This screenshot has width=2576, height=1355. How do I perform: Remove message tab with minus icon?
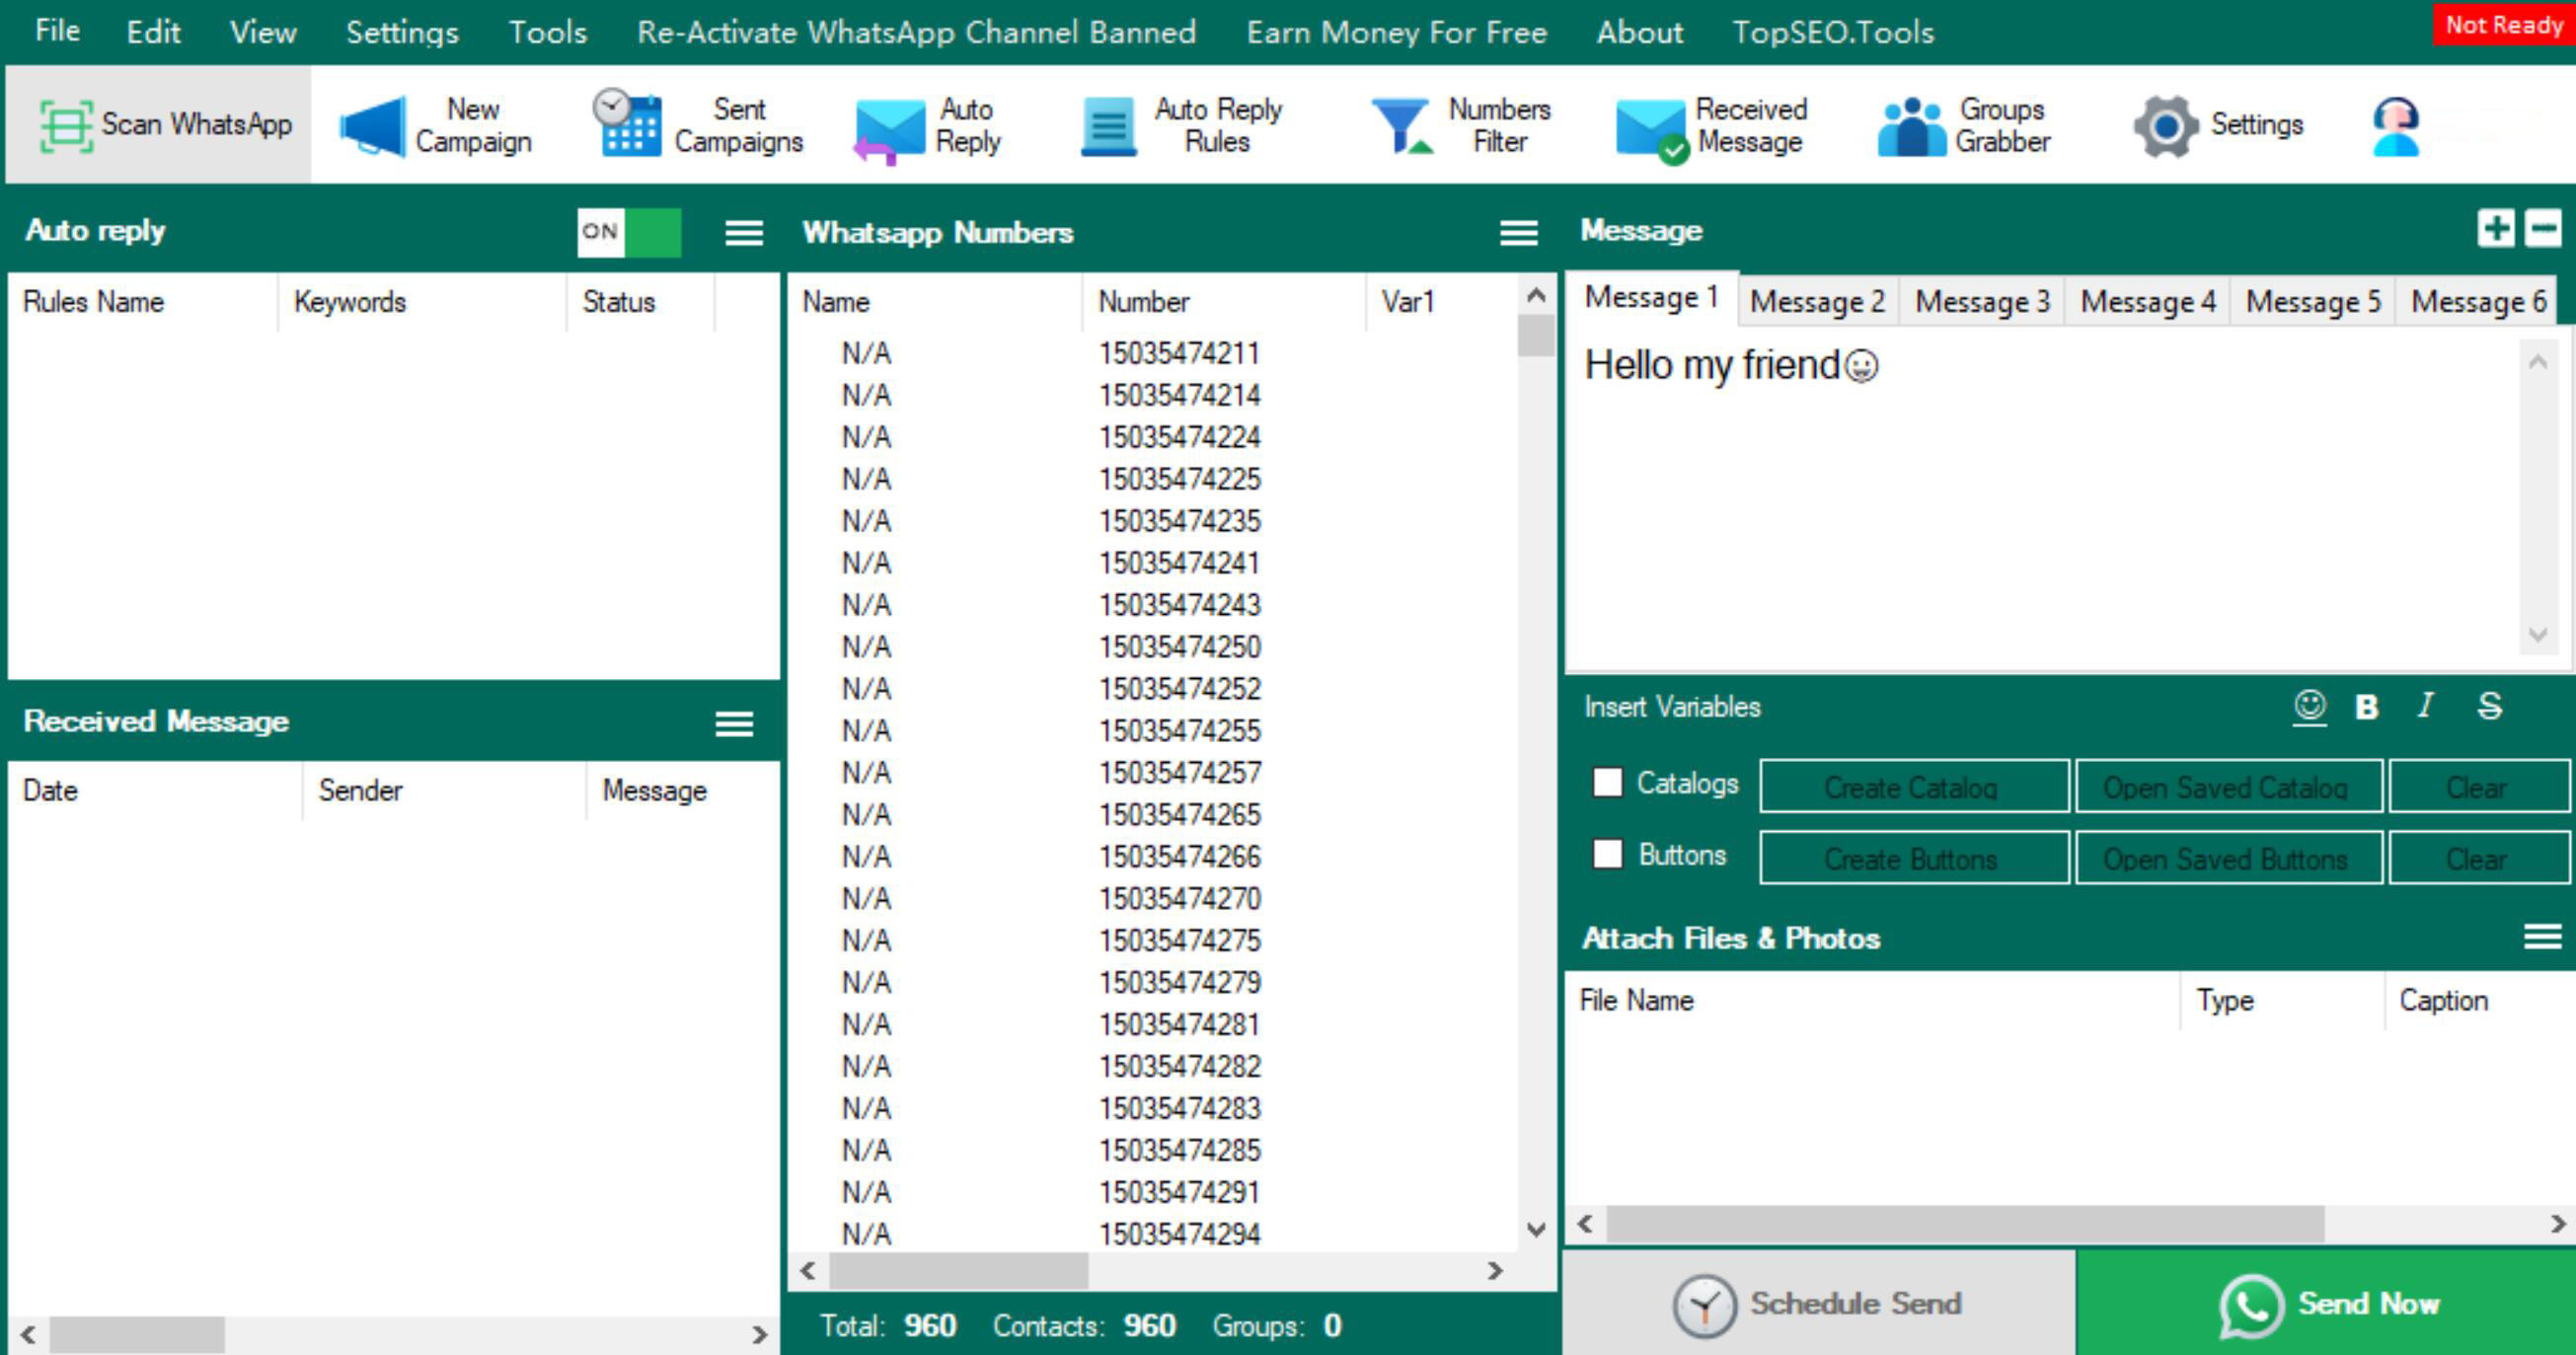pyautogui.click(x=2543, y=229)
